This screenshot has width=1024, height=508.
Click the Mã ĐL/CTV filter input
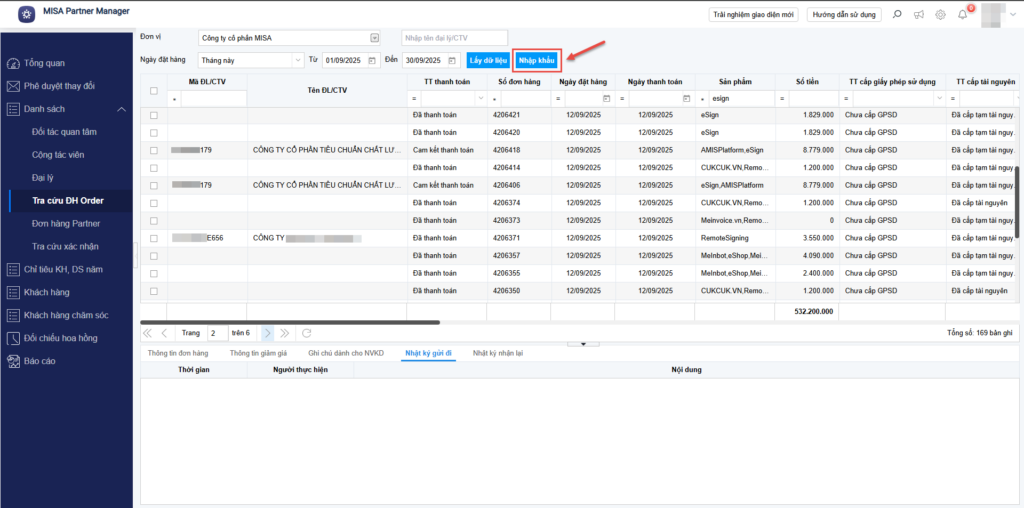pos(214,99)
